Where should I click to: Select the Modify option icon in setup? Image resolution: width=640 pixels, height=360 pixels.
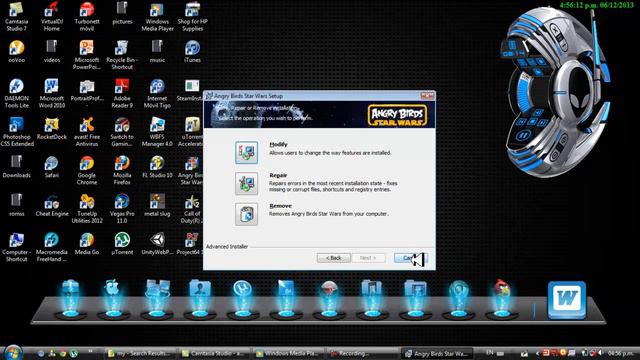tap(246, 152)
